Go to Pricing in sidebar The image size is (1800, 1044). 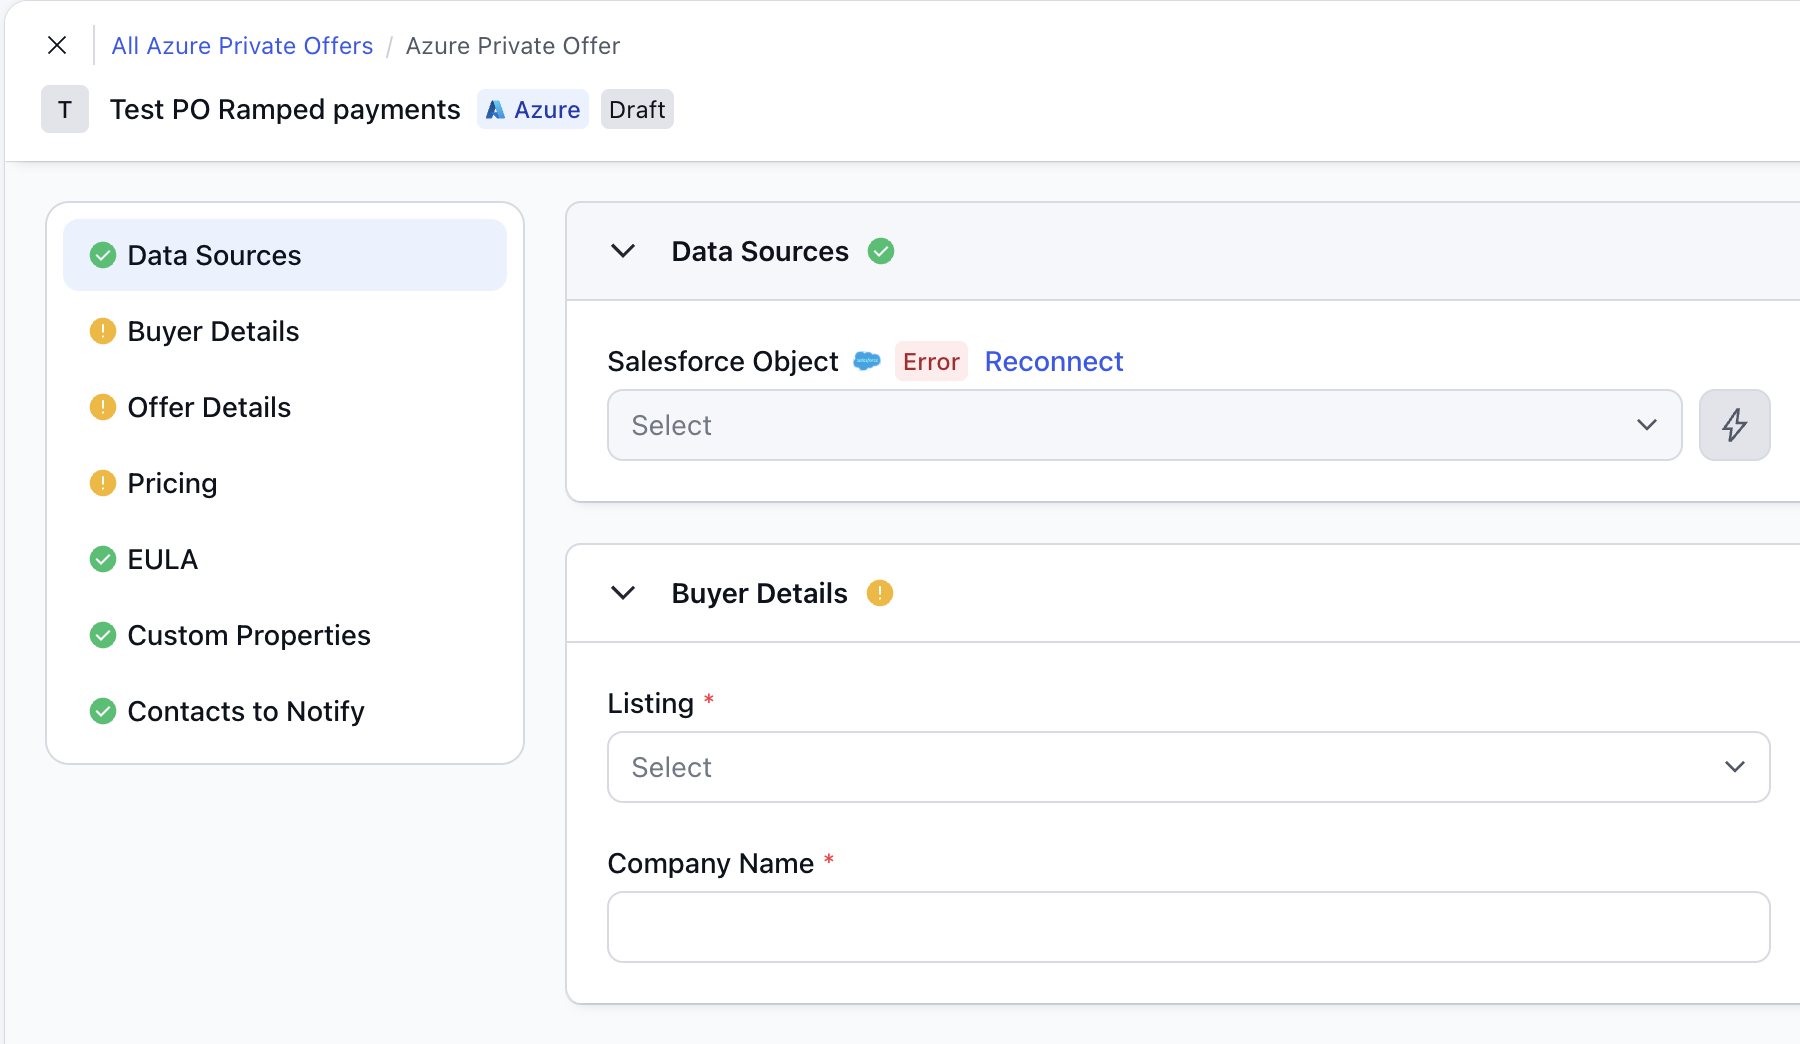(285, 483)
